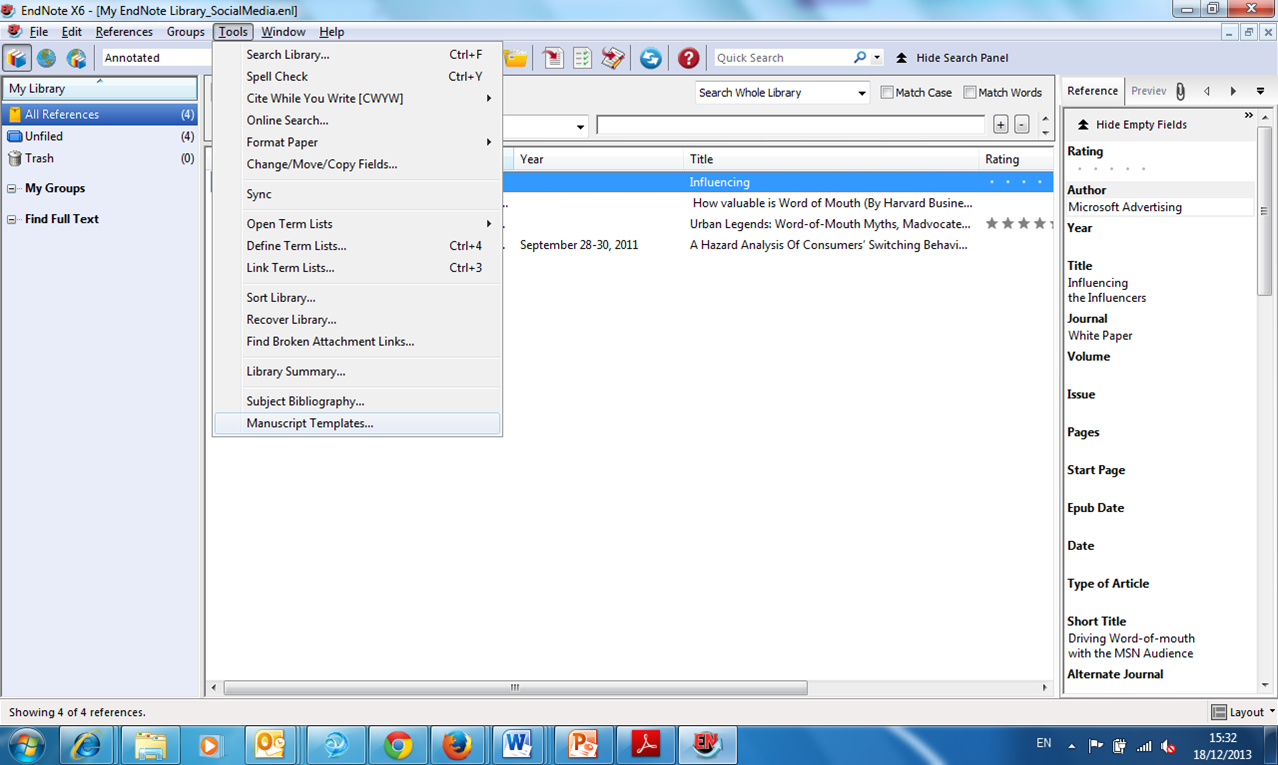Switch to the Preview tab
Image resolution: width=1278 pixels, height=765 pixels.
click(1148, 91)
